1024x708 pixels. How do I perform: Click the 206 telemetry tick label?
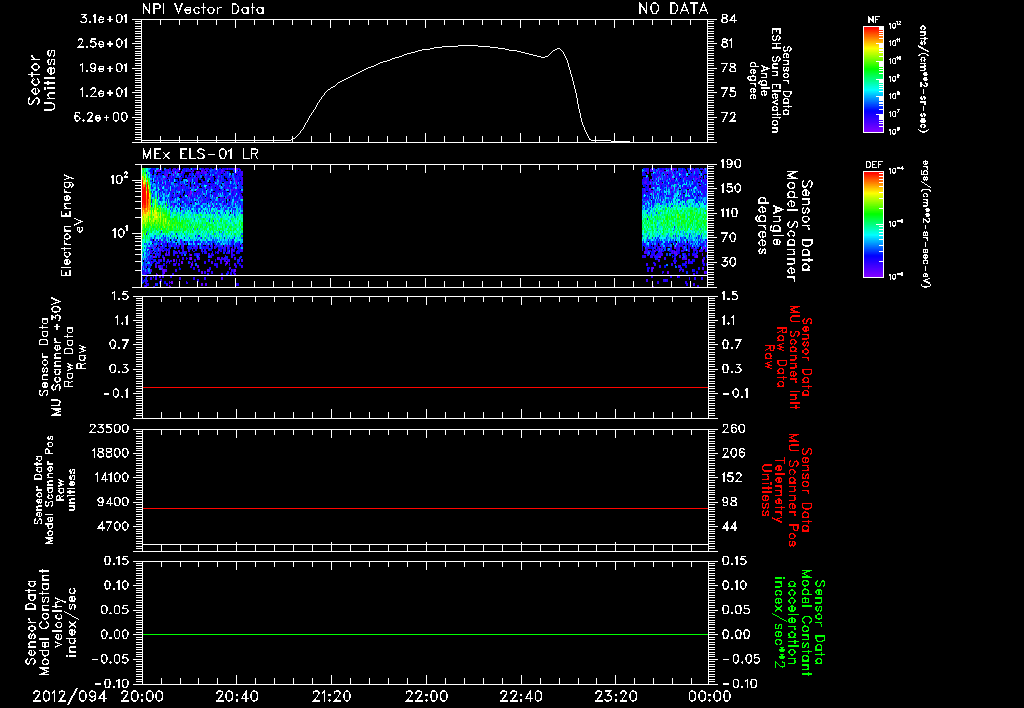tap(731, 453)
